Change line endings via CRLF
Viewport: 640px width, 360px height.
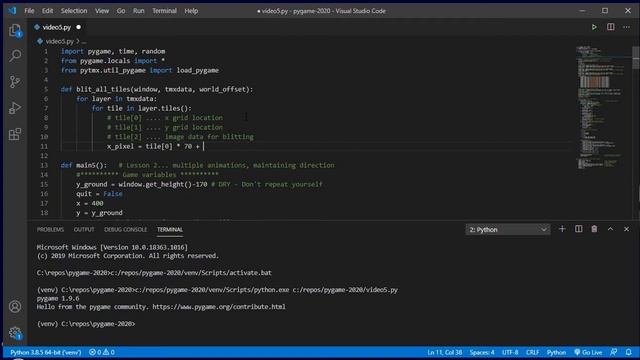pyautogui.click(x=532, y=352)
